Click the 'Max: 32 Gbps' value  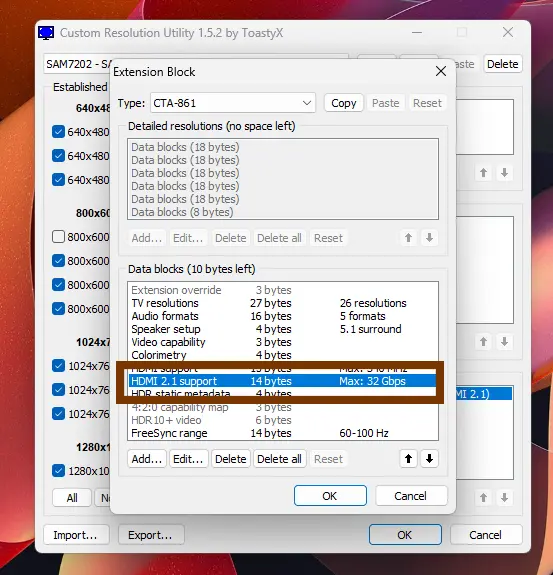372,381
